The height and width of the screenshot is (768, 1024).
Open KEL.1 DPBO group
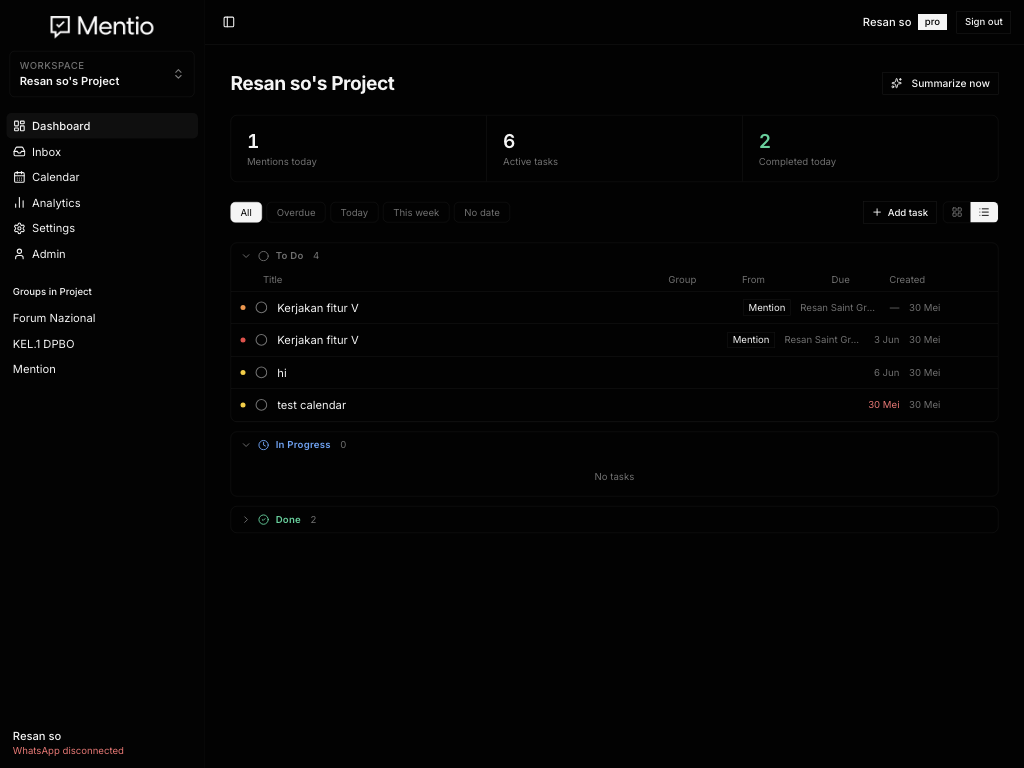click(44, 344)
